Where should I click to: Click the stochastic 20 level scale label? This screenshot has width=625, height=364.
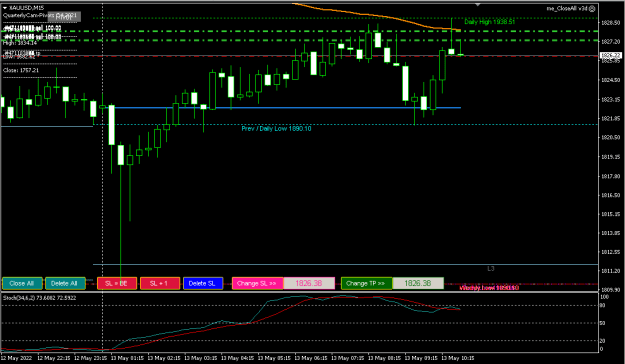(602, 341)
